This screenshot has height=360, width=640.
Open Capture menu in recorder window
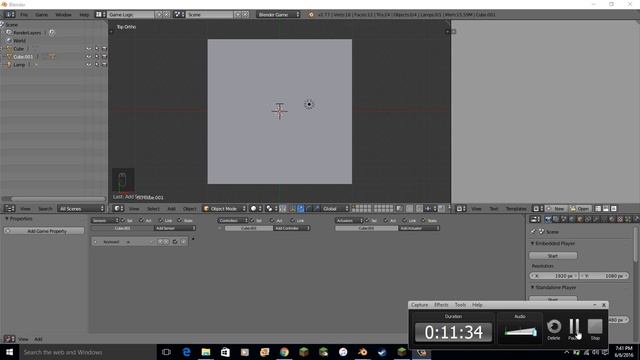point(419,305)
